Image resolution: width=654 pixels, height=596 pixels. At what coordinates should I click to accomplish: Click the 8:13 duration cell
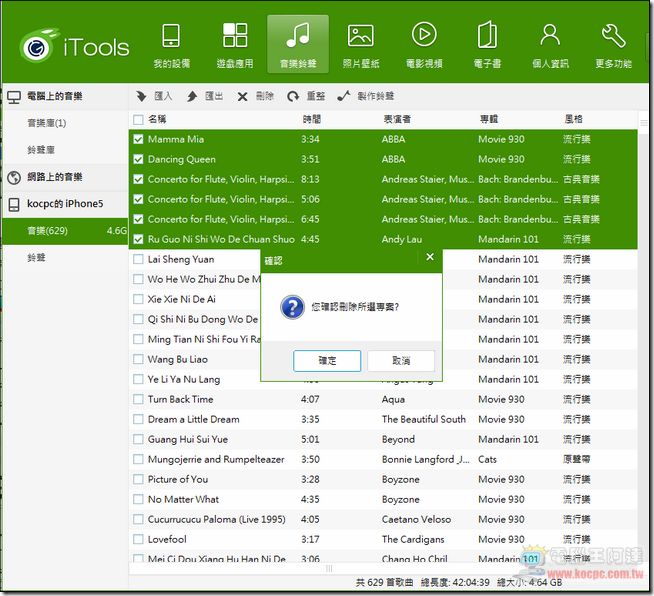[310, 179]
